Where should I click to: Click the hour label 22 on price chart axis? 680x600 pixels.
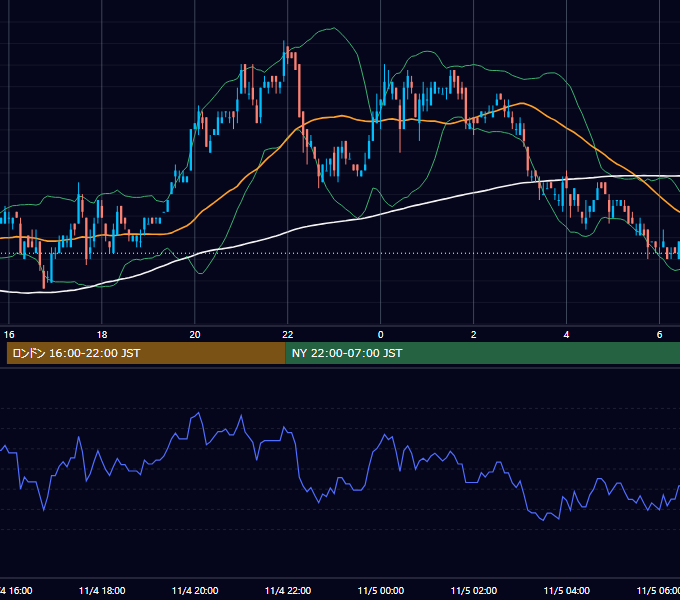[288, 335]
